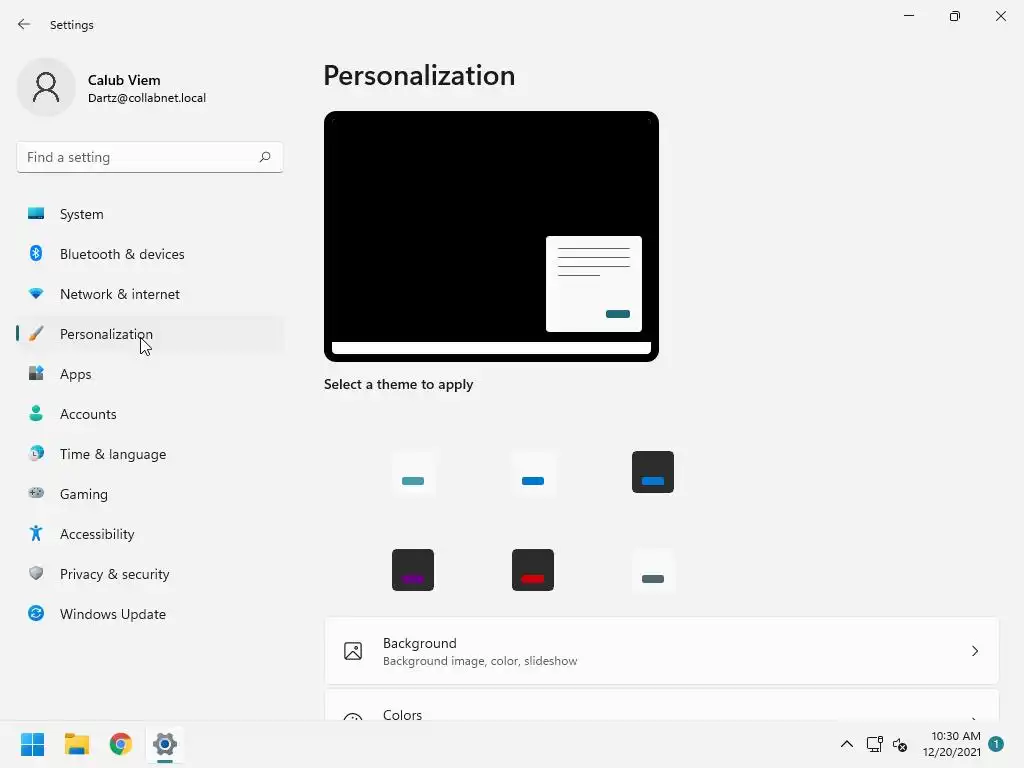Close the Settings window
Viewport: 1024px width, 768px height.
click(1000, 16)
